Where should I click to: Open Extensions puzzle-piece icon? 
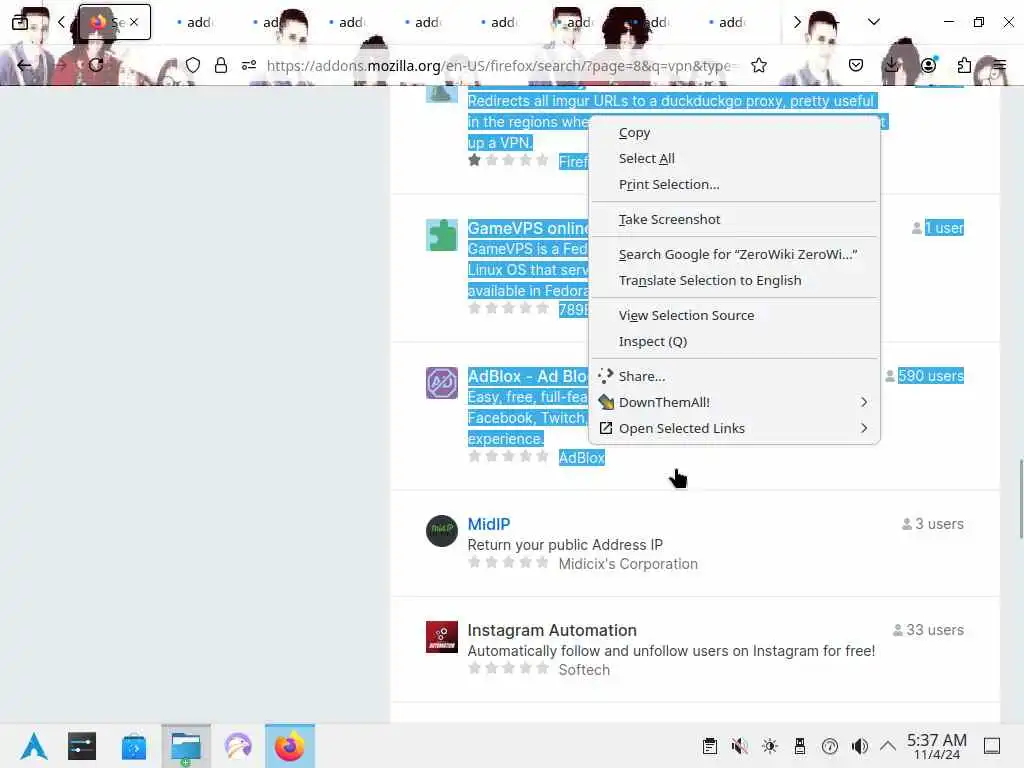[x=964, y=65]
